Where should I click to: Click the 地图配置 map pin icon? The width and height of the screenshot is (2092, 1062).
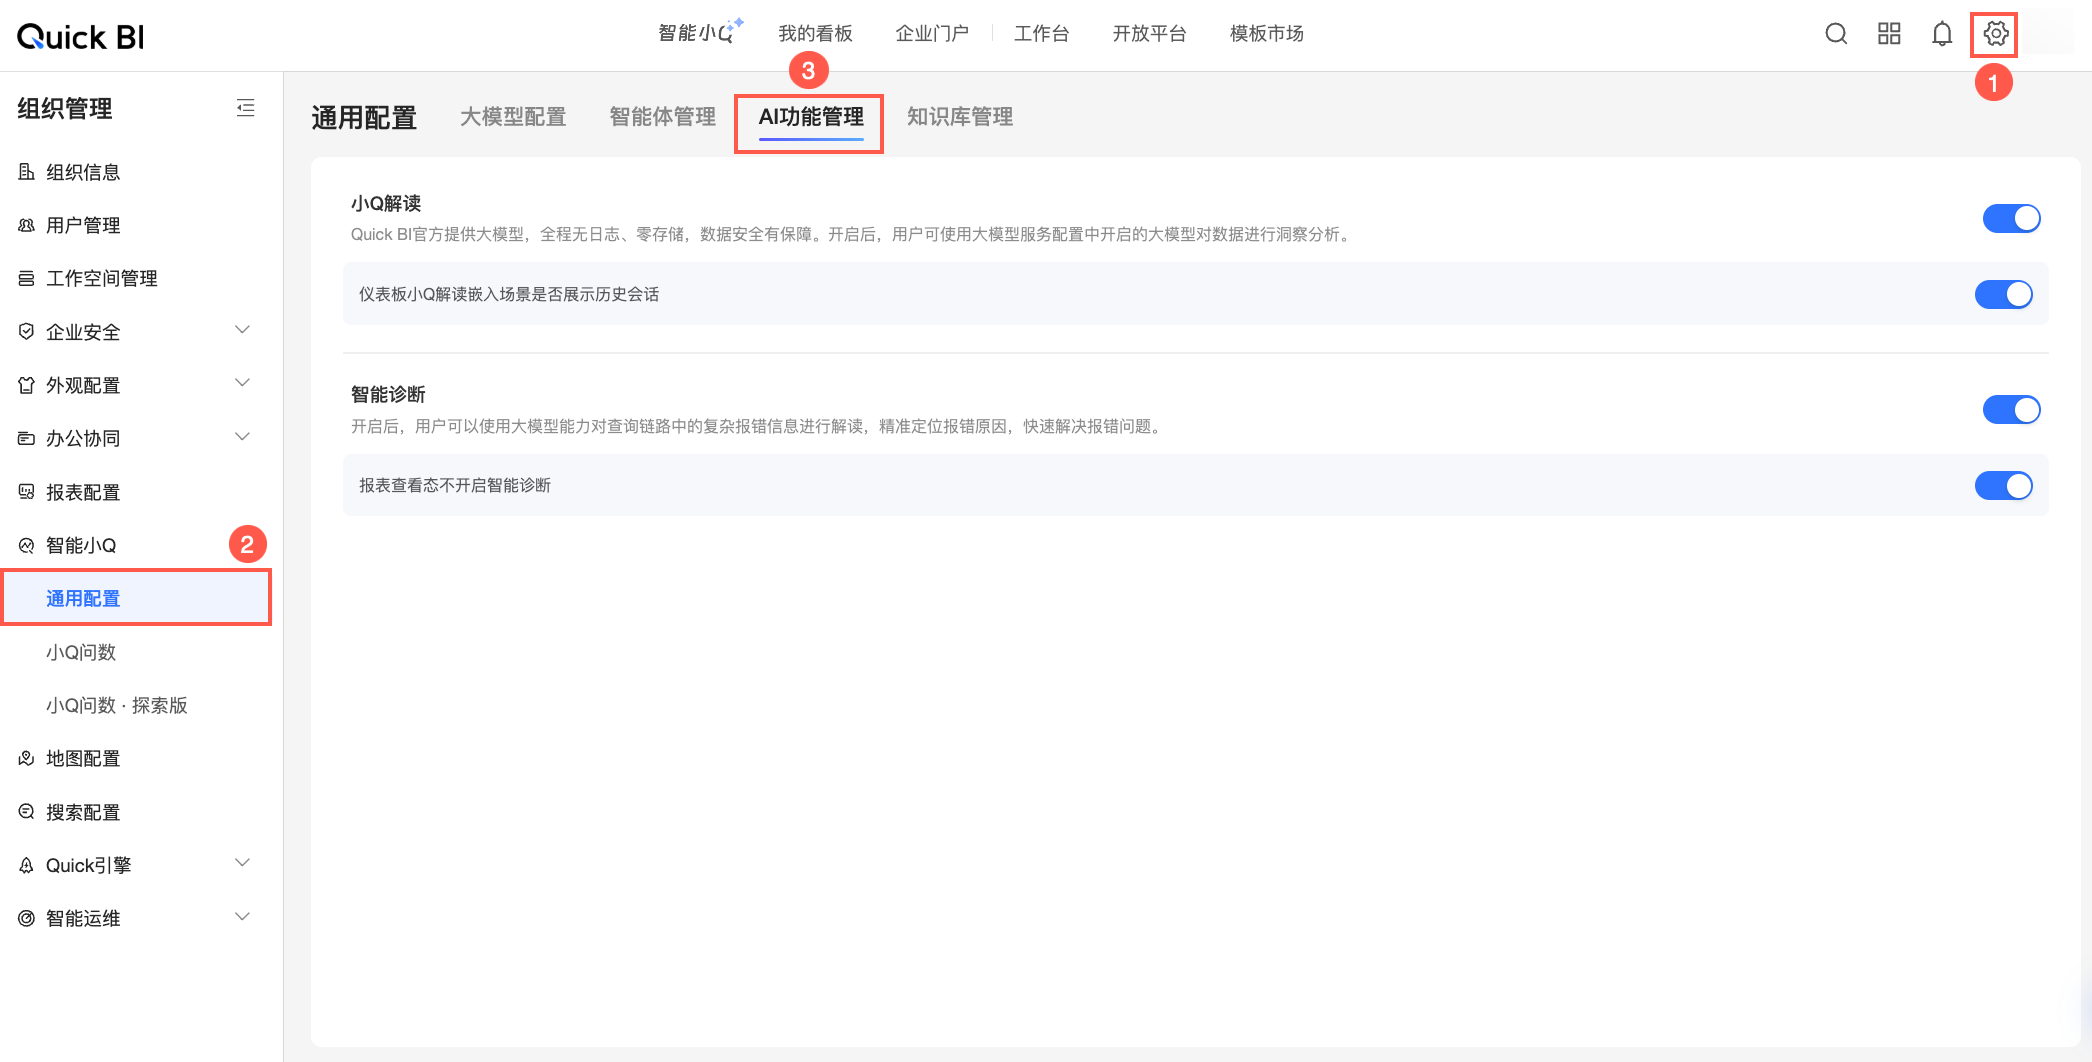27,758
